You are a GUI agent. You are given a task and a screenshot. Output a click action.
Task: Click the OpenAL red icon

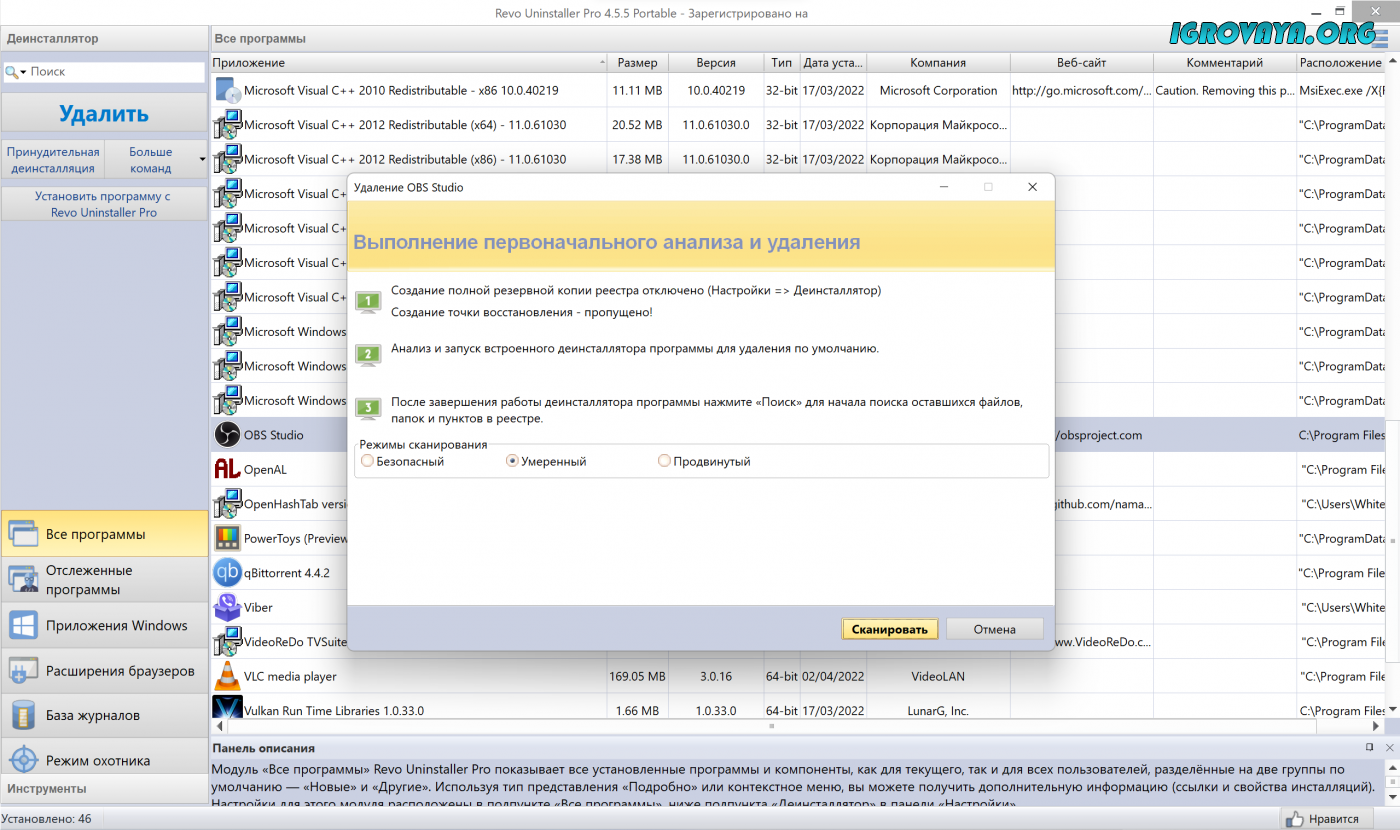click(227, 469)
